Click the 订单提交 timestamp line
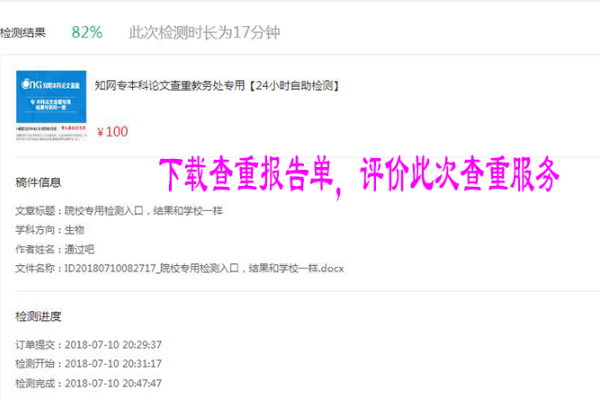The height and width of the screenshot is (400, 600). 88,345
